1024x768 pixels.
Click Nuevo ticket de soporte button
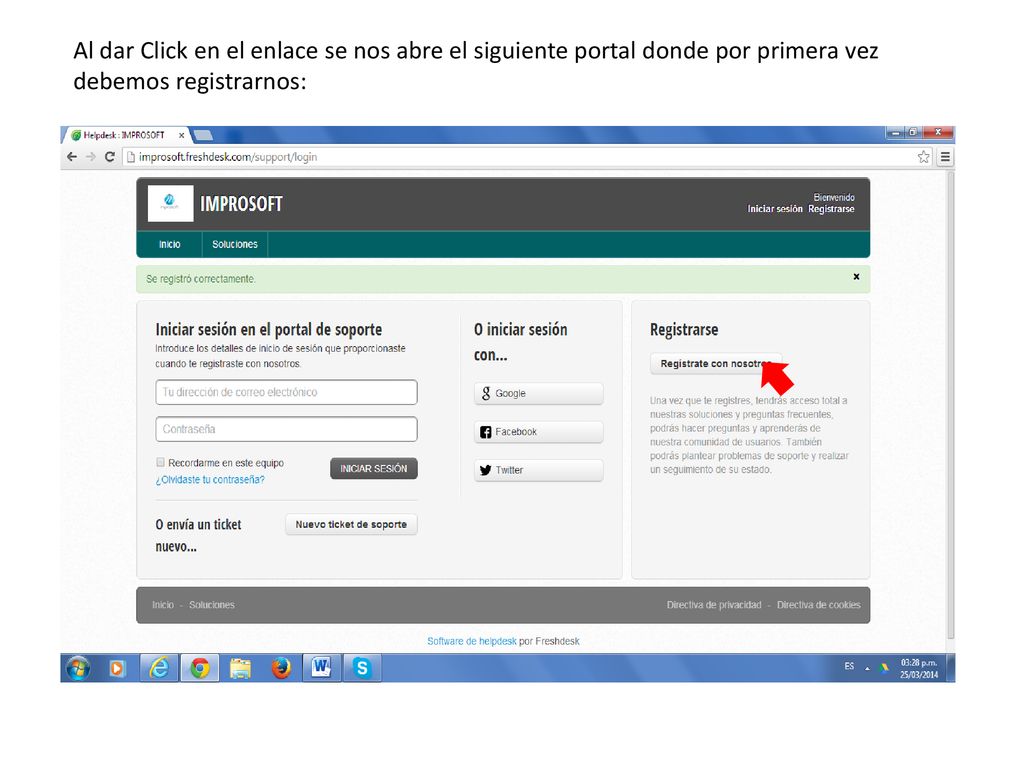351,524
